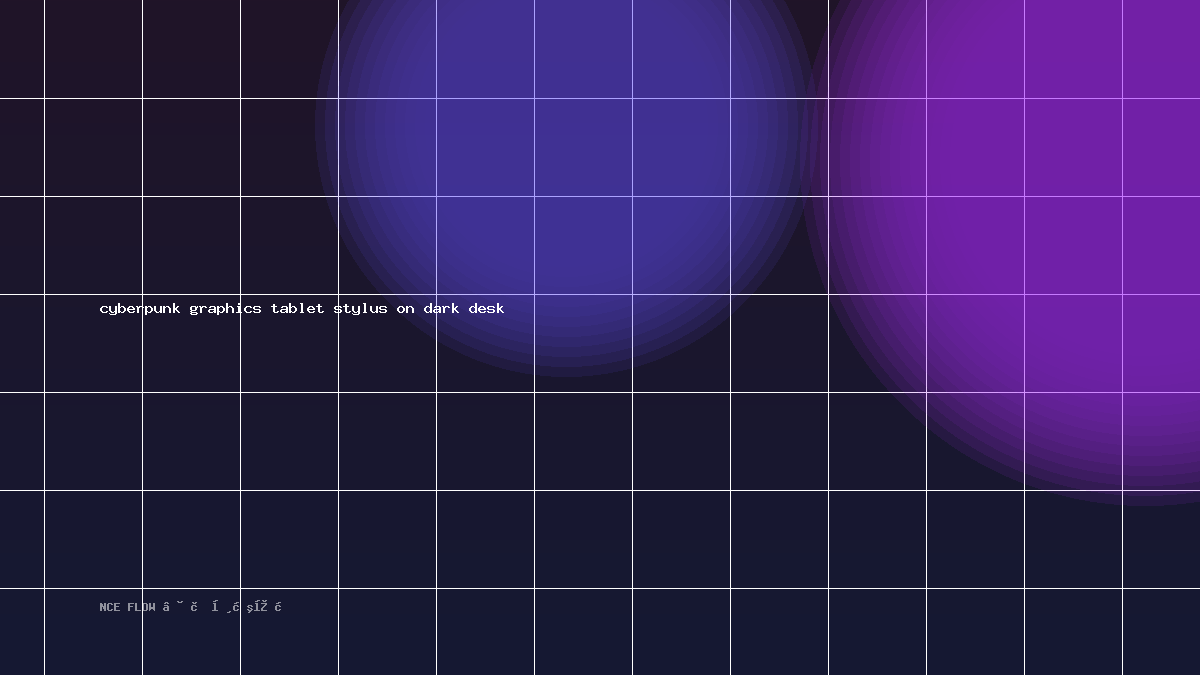Click the word "on" in the caption
The width and height of the screenshot is (1200, 675).
[405, 309]
